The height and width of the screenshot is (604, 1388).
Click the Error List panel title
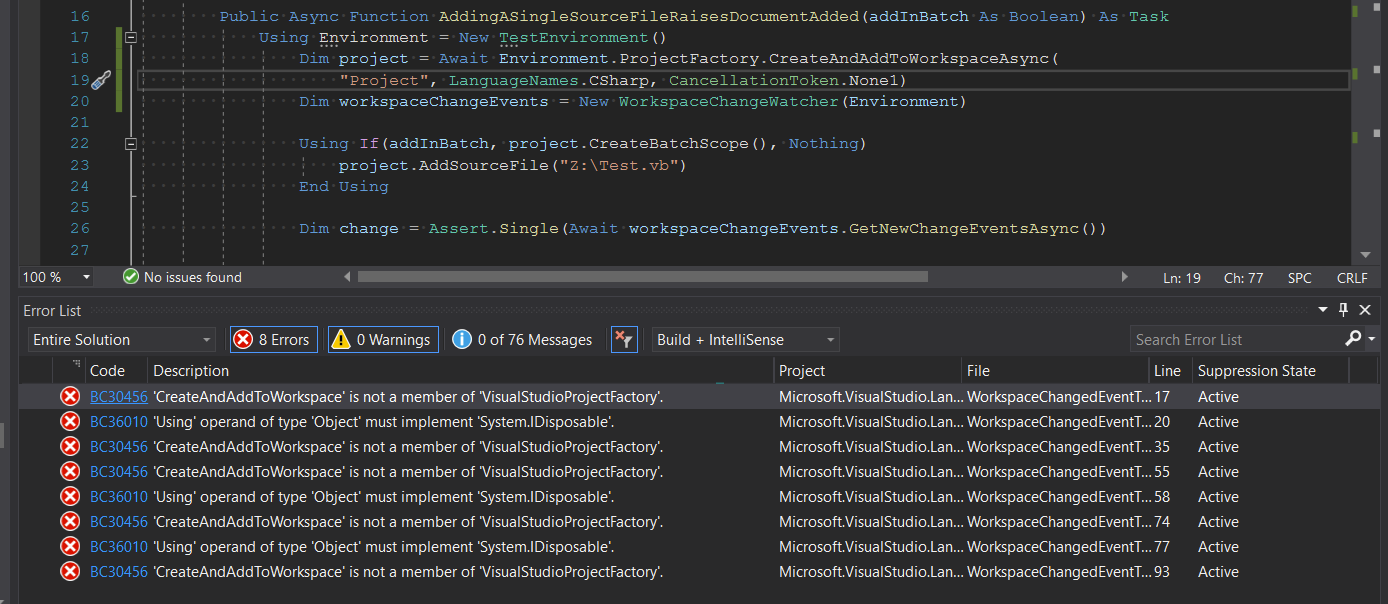point(52,311)
